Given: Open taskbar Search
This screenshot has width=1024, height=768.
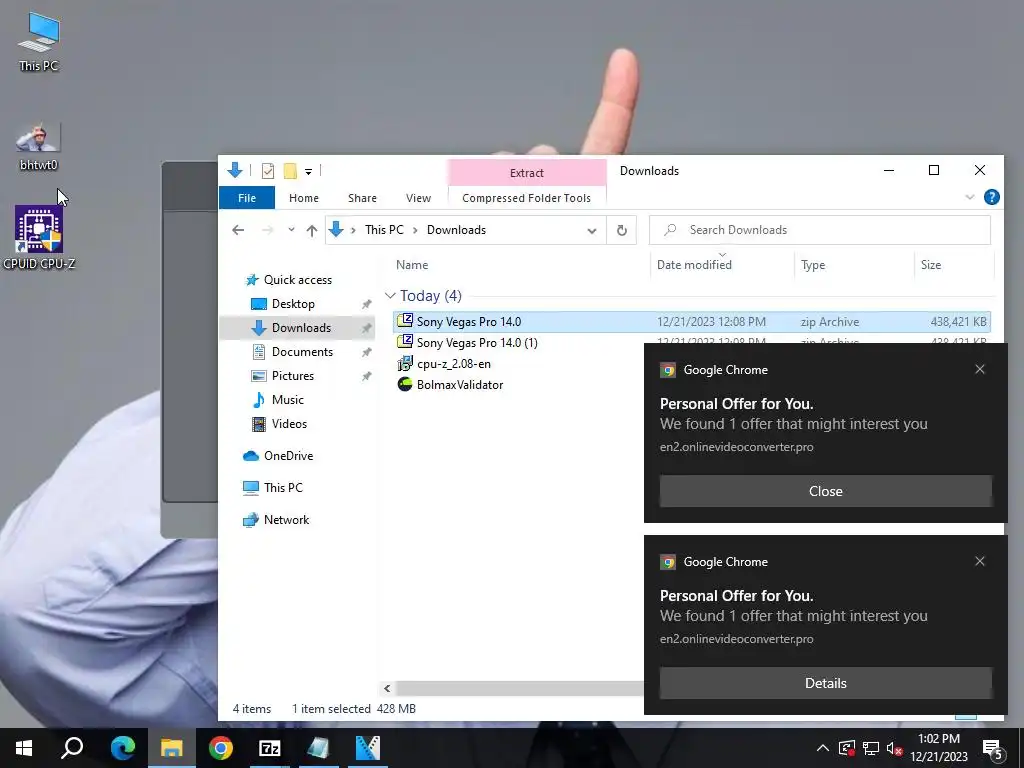Looking at the screenshot, I should click(72, 748).
